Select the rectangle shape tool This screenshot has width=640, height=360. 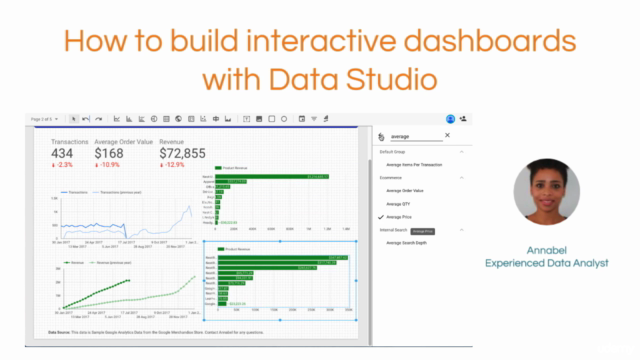click(271, 119)
